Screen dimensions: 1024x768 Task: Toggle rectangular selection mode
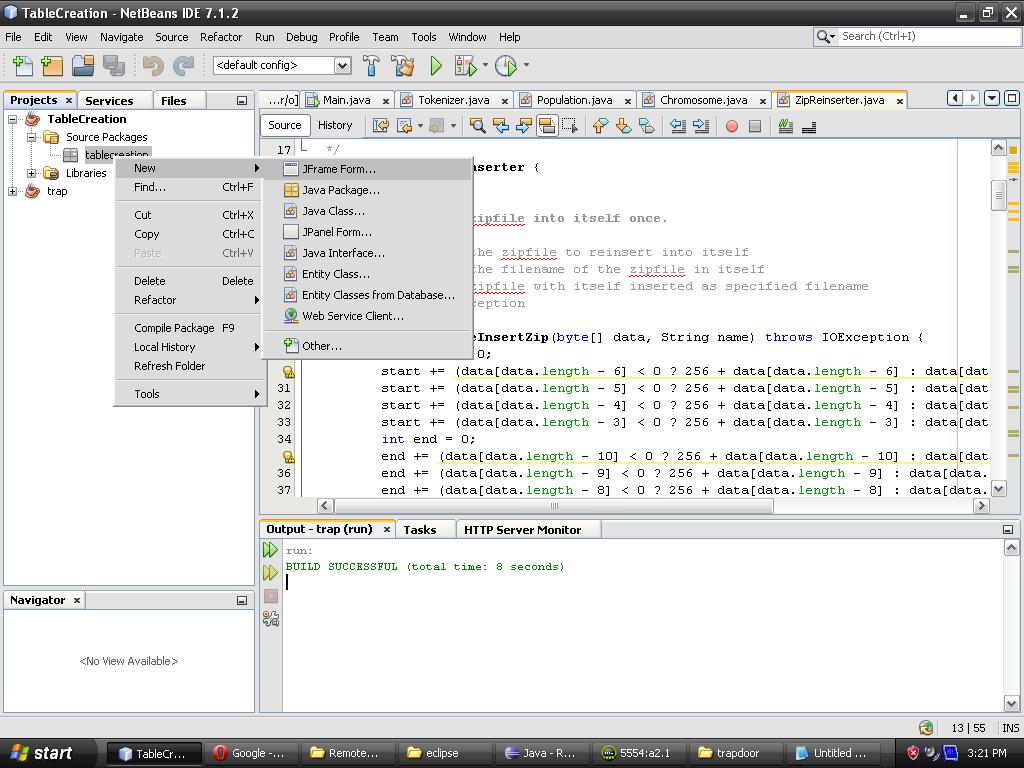click(x=570, y=125)
